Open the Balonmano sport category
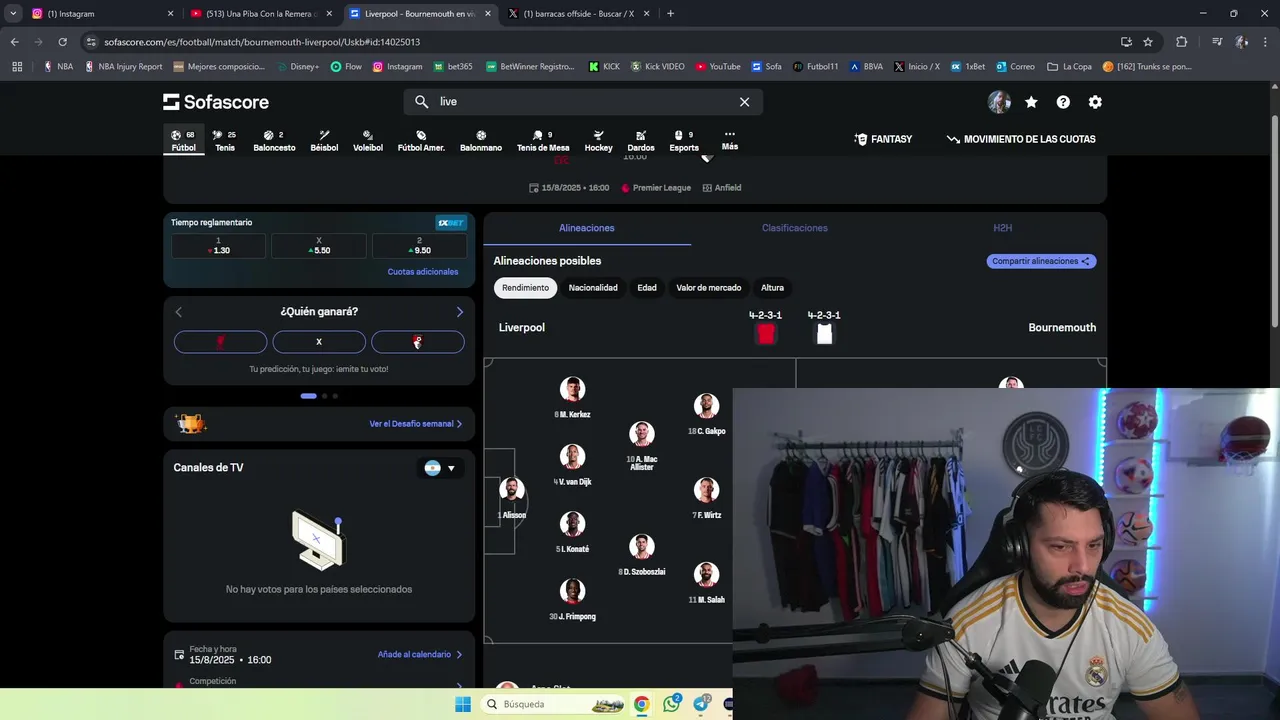This screenshot has height=720, width=1280. (x=481, y=141)
